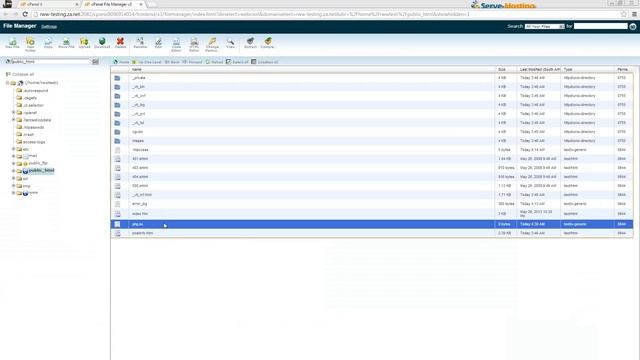Launch the HTML Editor

(194, 44)
